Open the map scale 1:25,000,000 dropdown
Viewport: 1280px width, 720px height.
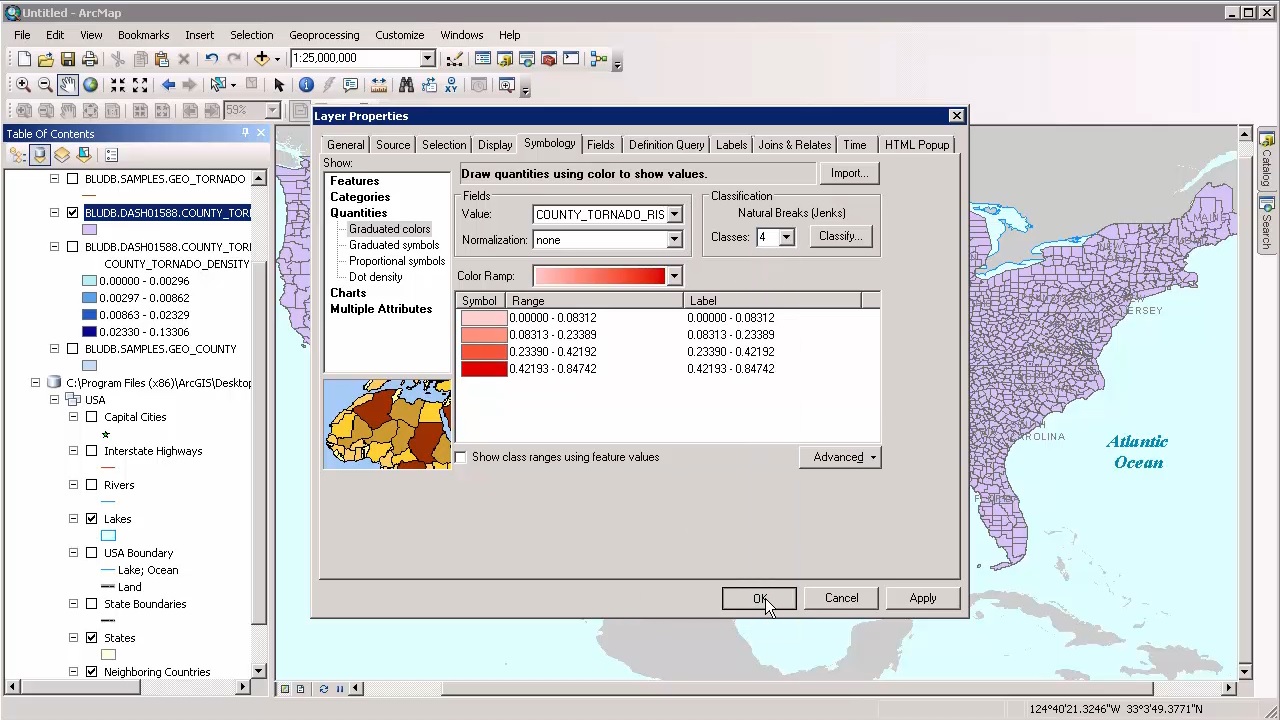pos(427,58)
